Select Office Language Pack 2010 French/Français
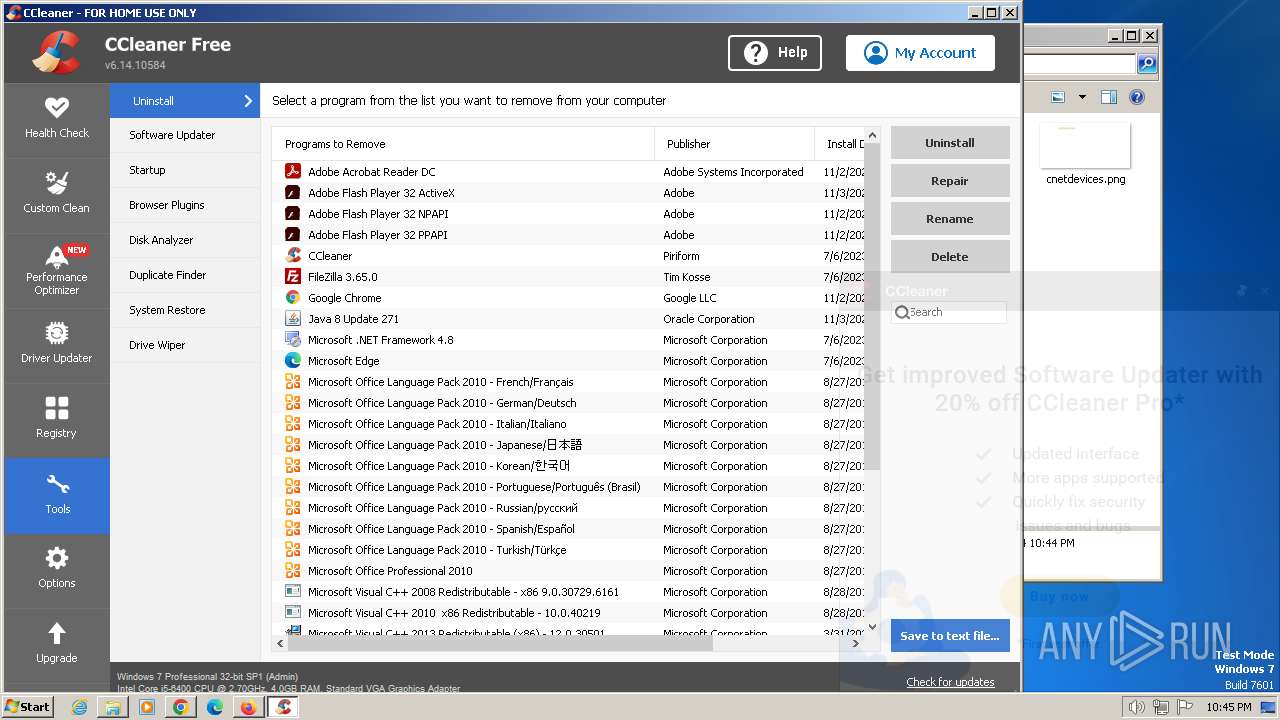Screen dimensions: 1280x720 coord(569,382)
